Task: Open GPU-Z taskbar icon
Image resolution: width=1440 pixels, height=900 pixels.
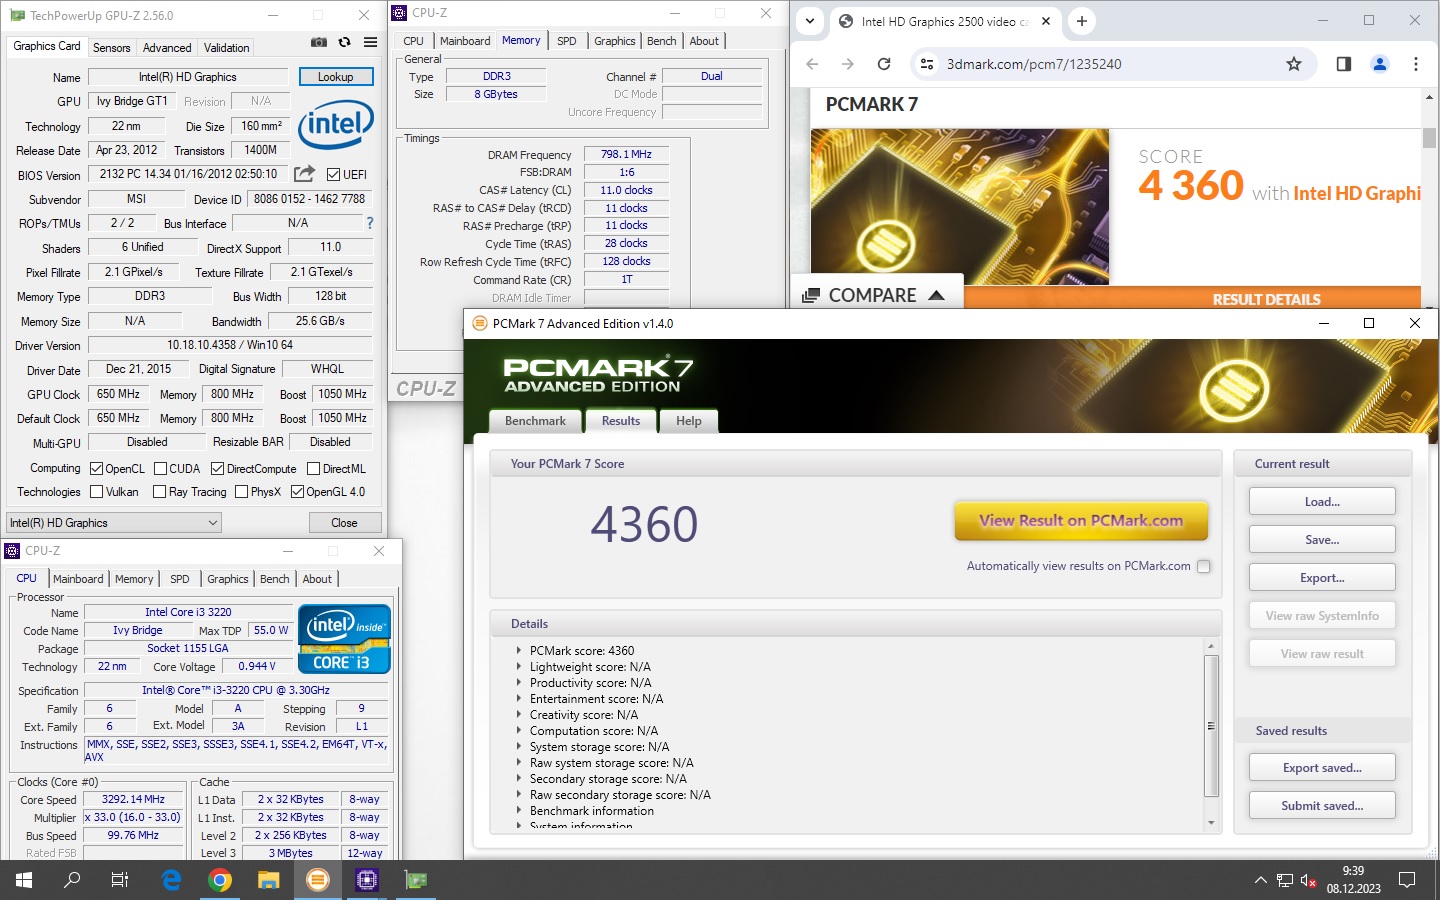Action: [416, 880]
